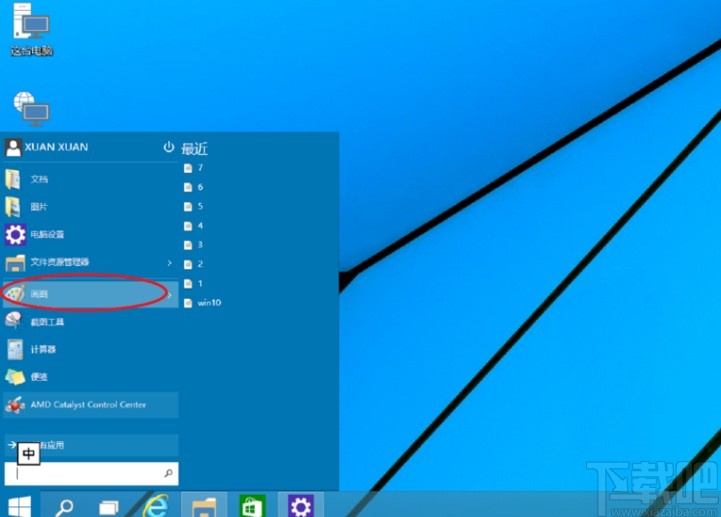Open recent file named 3
The image size is (721, 517).
pyautogui.click(x=194, y=245)
